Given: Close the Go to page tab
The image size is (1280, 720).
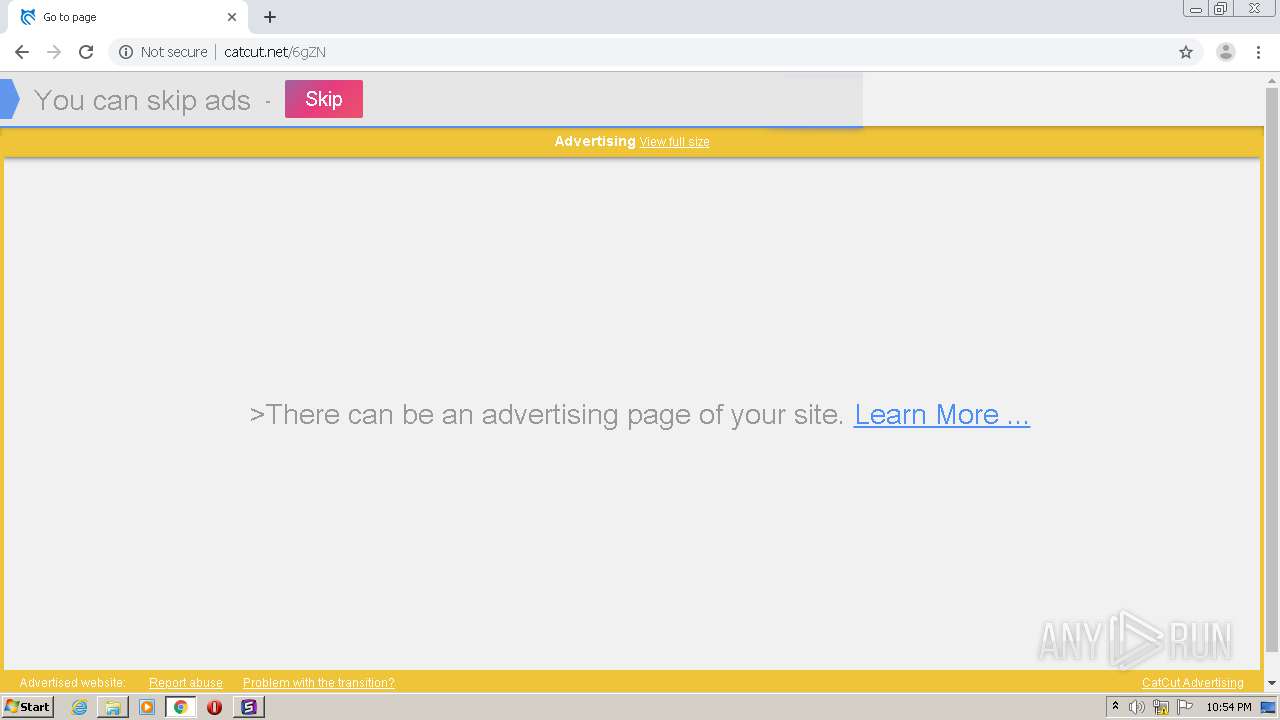Looking at the screenshot, I should [x=232, y=17].
